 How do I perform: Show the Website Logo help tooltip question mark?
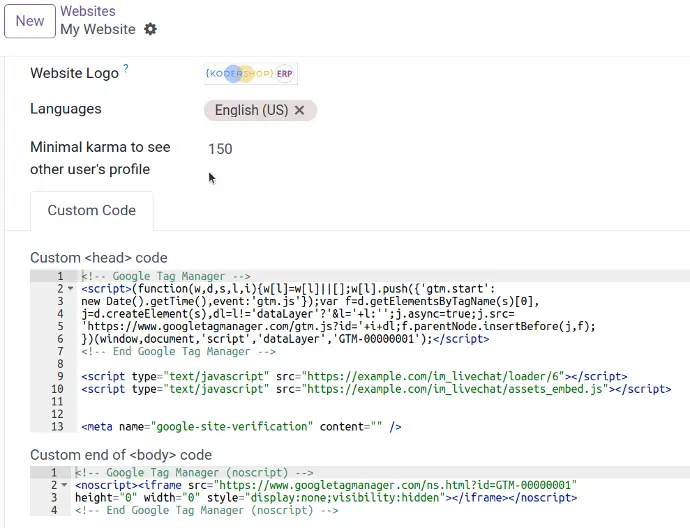click(x=126, y=68)
